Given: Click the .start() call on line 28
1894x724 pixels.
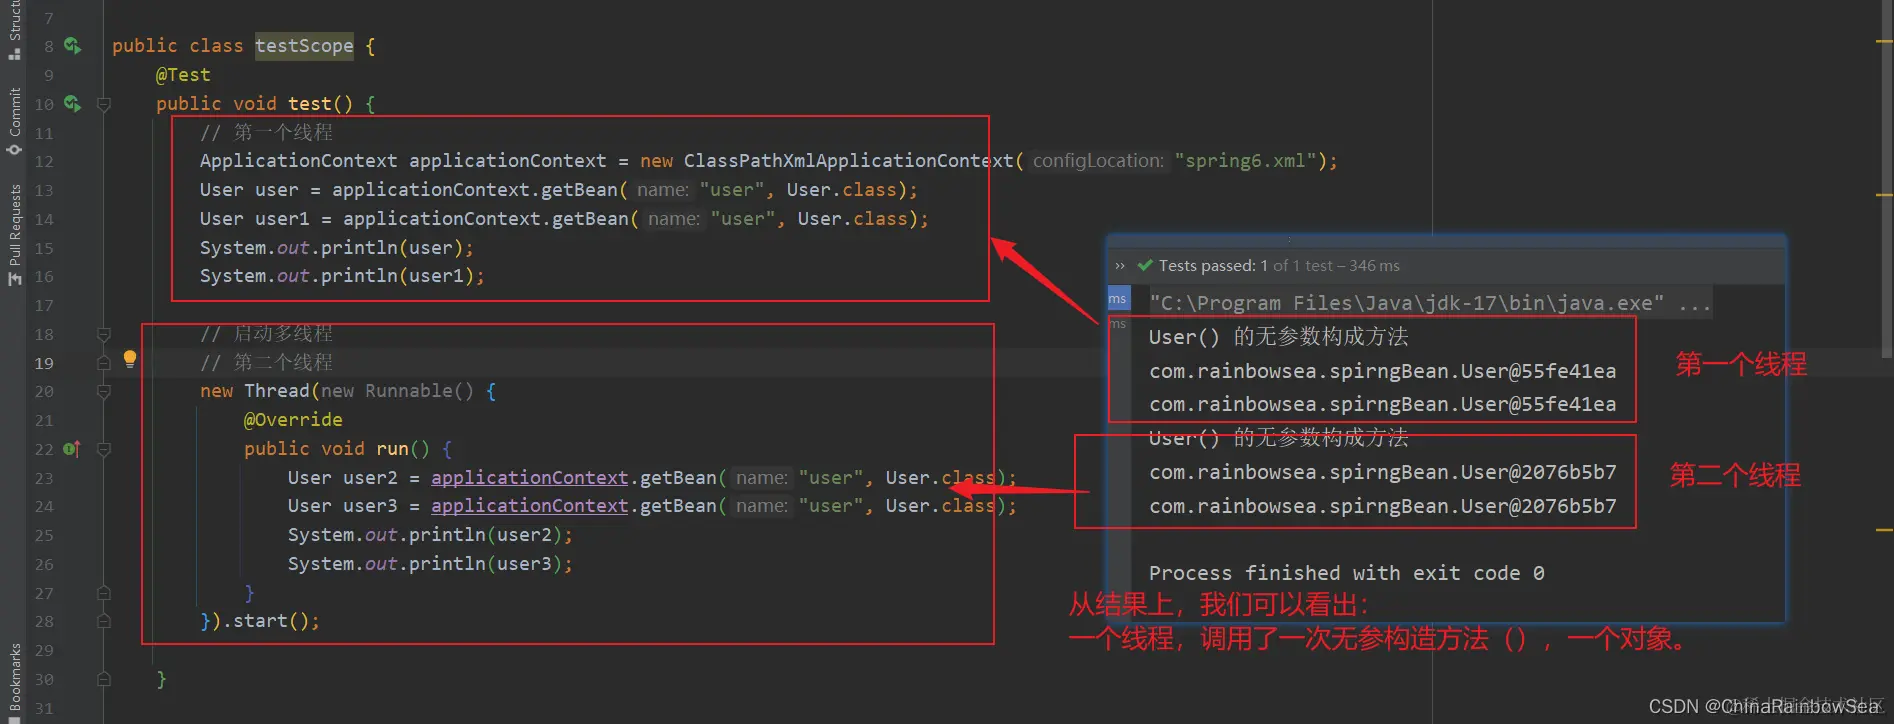Looking at the screenshot, I should pyautogui.click(x=270, y=621).
